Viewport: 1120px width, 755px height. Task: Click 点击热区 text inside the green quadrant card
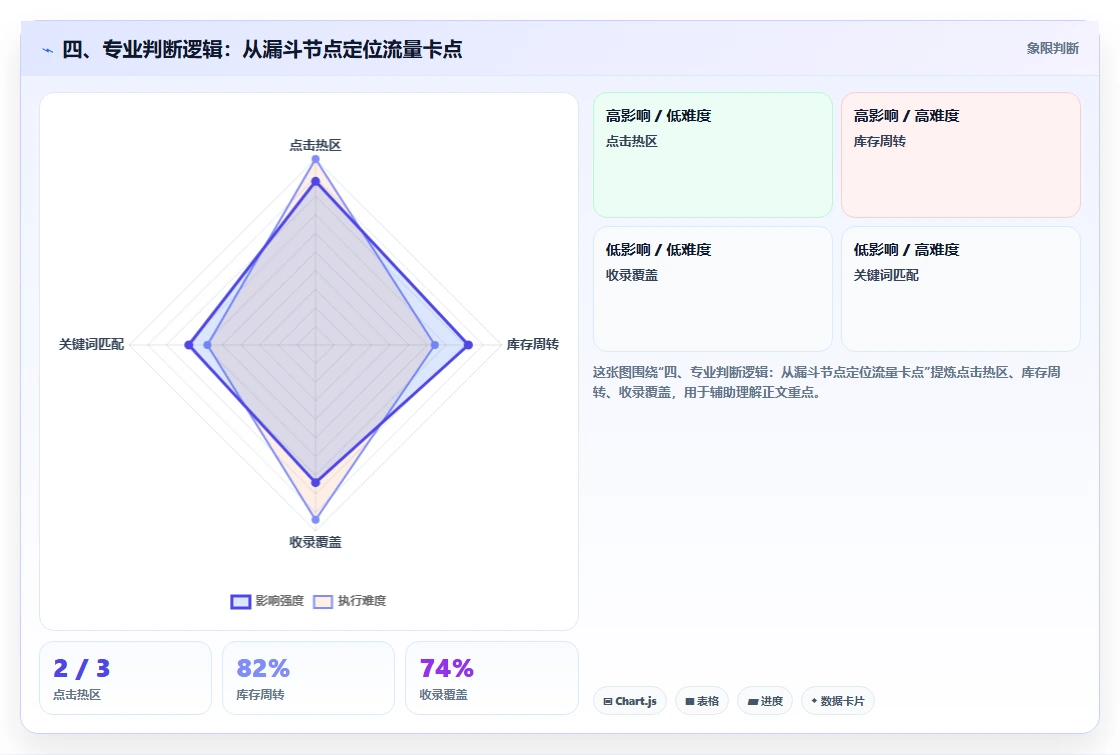click(x=631, y=141)
